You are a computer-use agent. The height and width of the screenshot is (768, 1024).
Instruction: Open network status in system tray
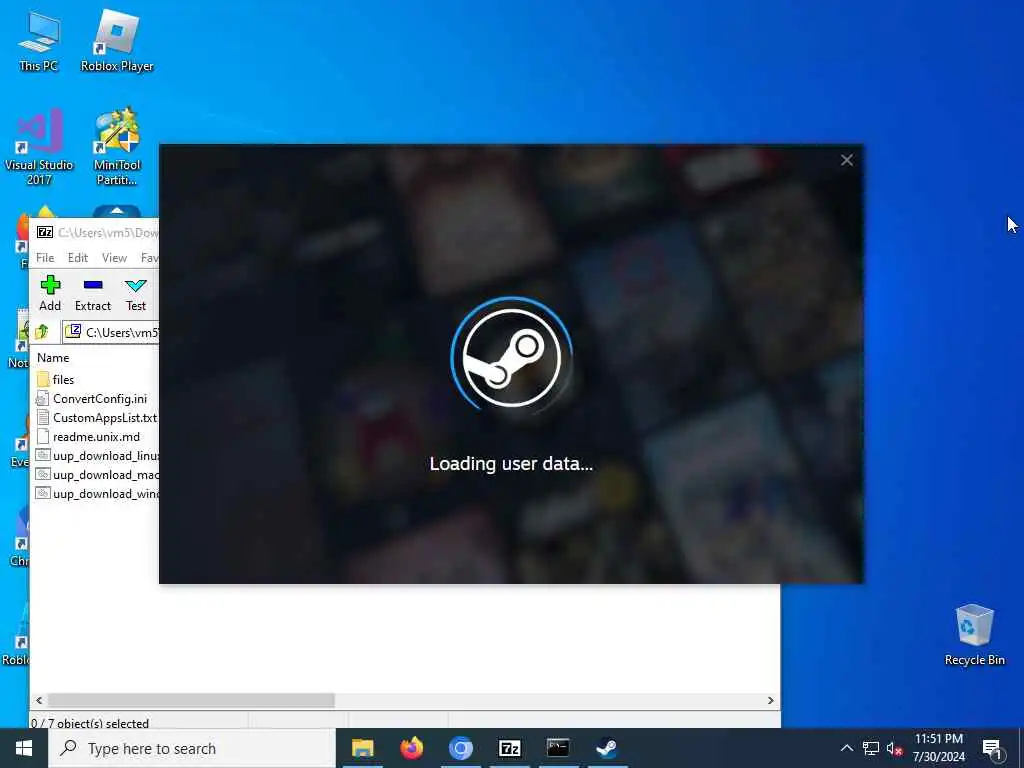point(871,748)
